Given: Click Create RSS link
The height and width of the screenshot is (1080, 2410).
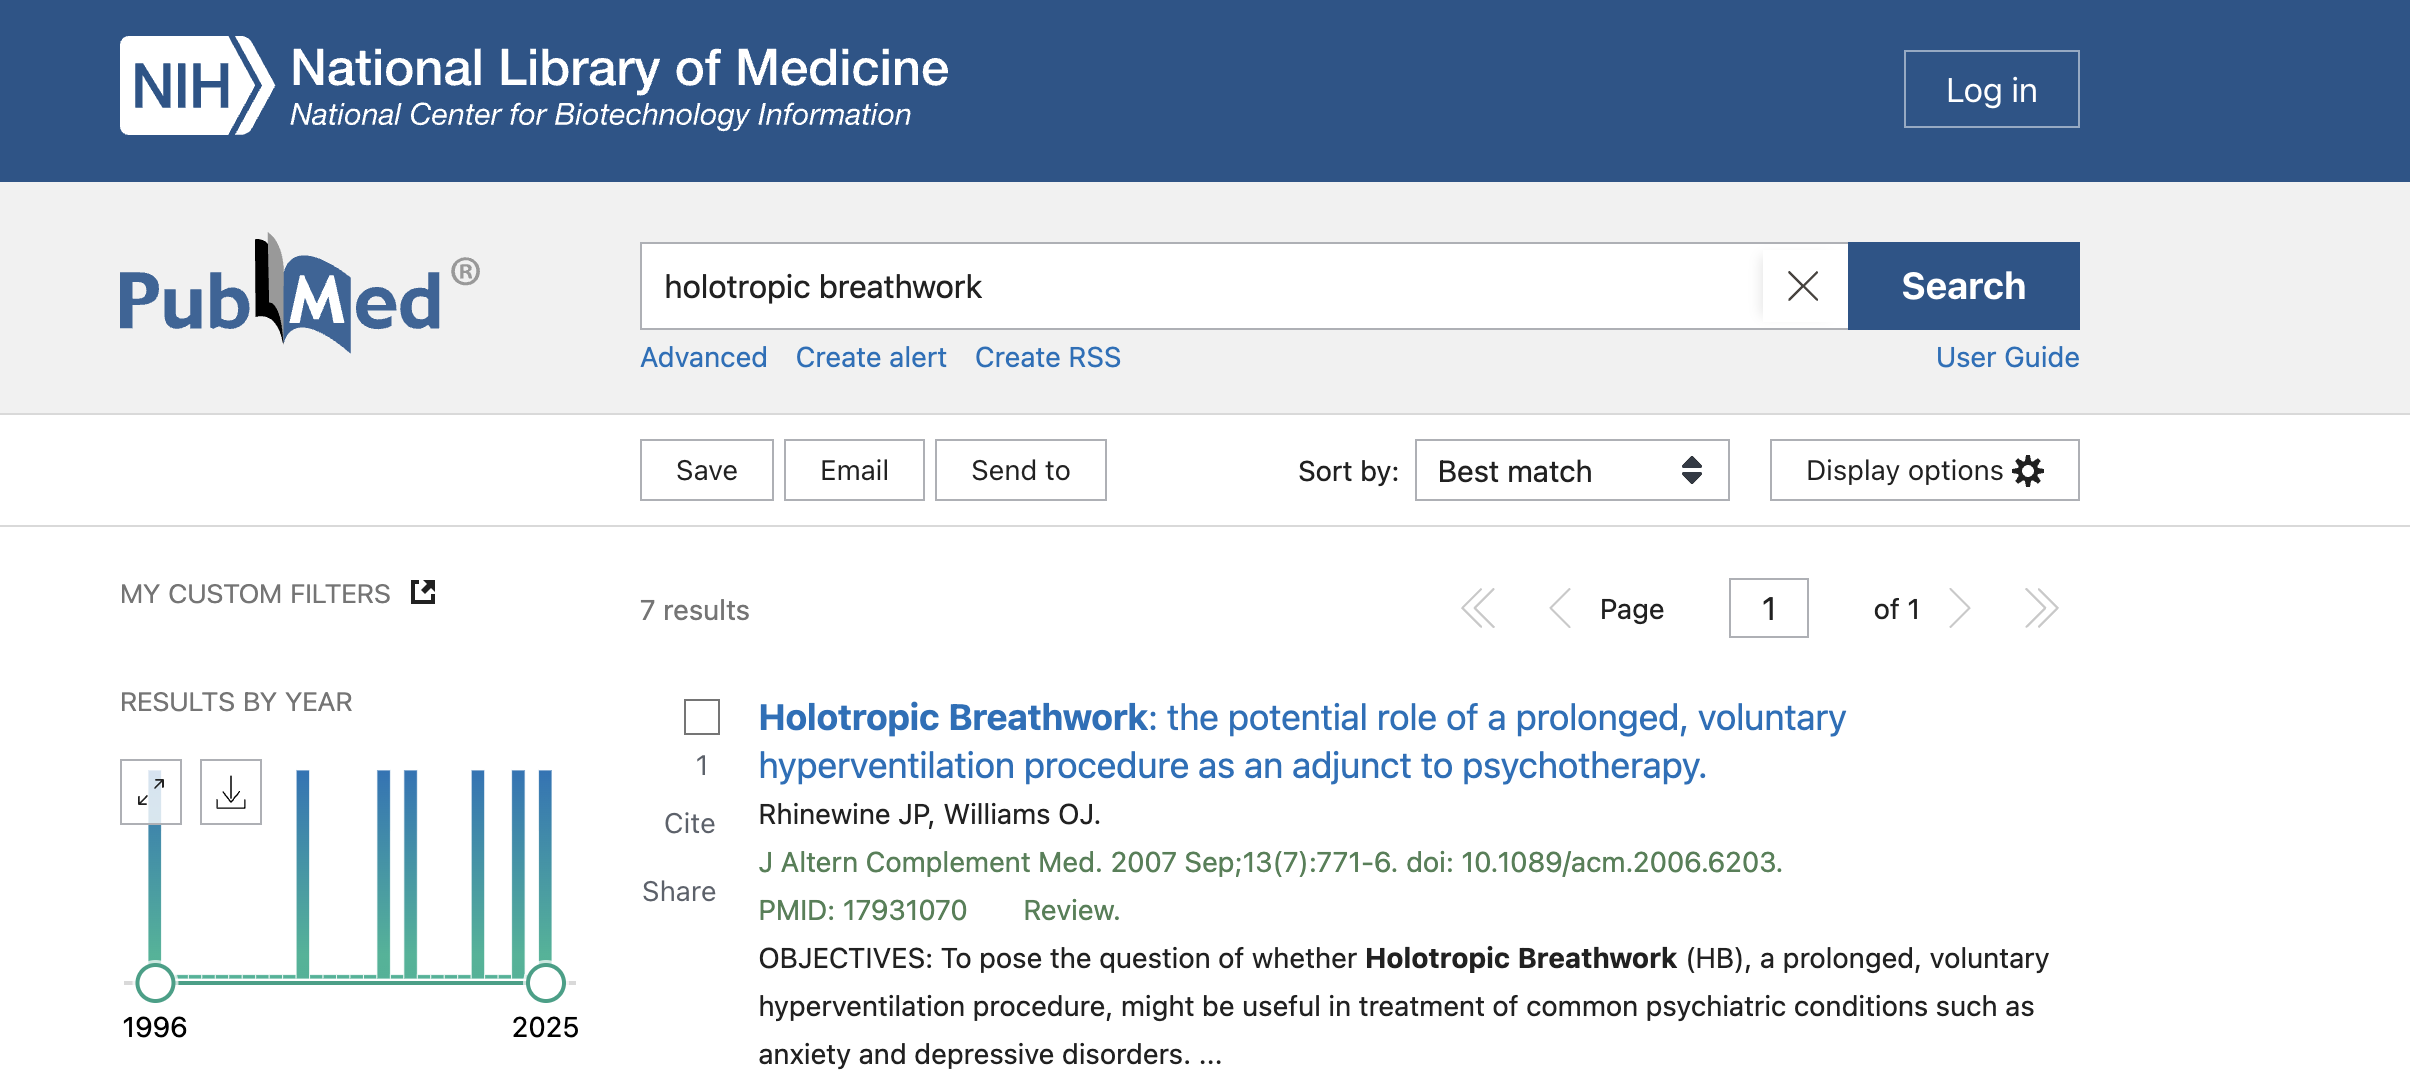Looking at the screenshot, I should pos(1048,357).
